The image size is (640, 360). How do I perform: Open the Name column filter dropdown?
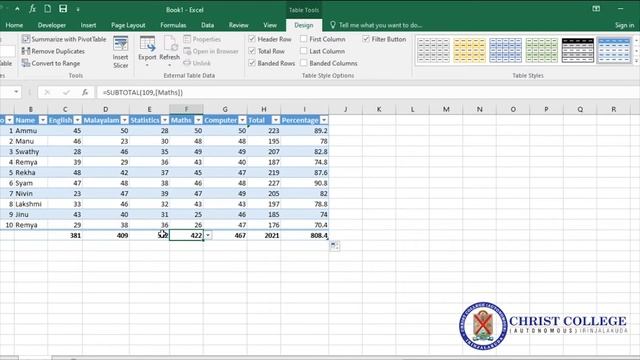click(43, 120)
